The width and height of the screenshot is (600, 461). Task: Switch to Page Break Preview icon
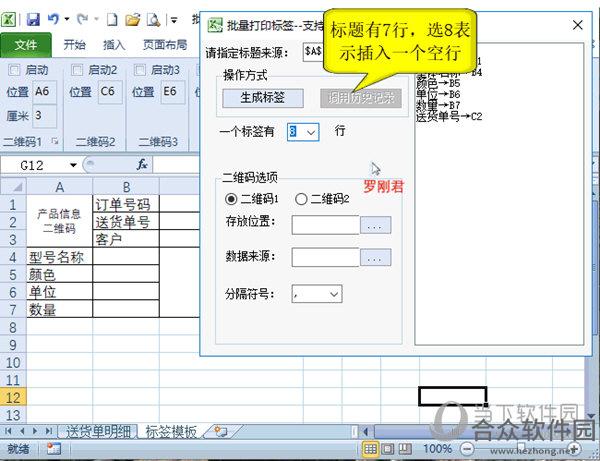pyautogui.click(x=405, y=449)
